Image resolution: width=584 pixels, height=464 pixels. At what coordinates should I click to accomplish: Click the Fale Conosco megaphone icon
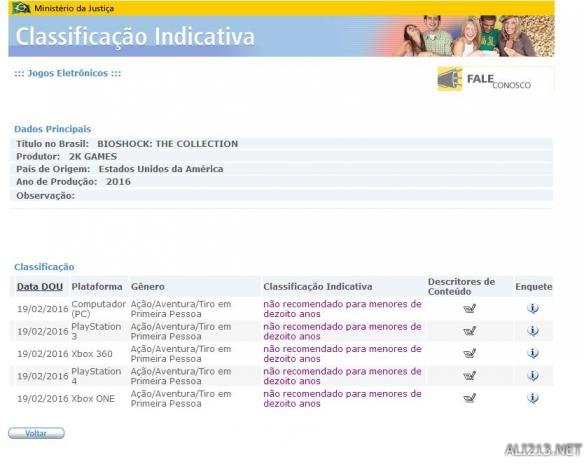pos(450,79)
